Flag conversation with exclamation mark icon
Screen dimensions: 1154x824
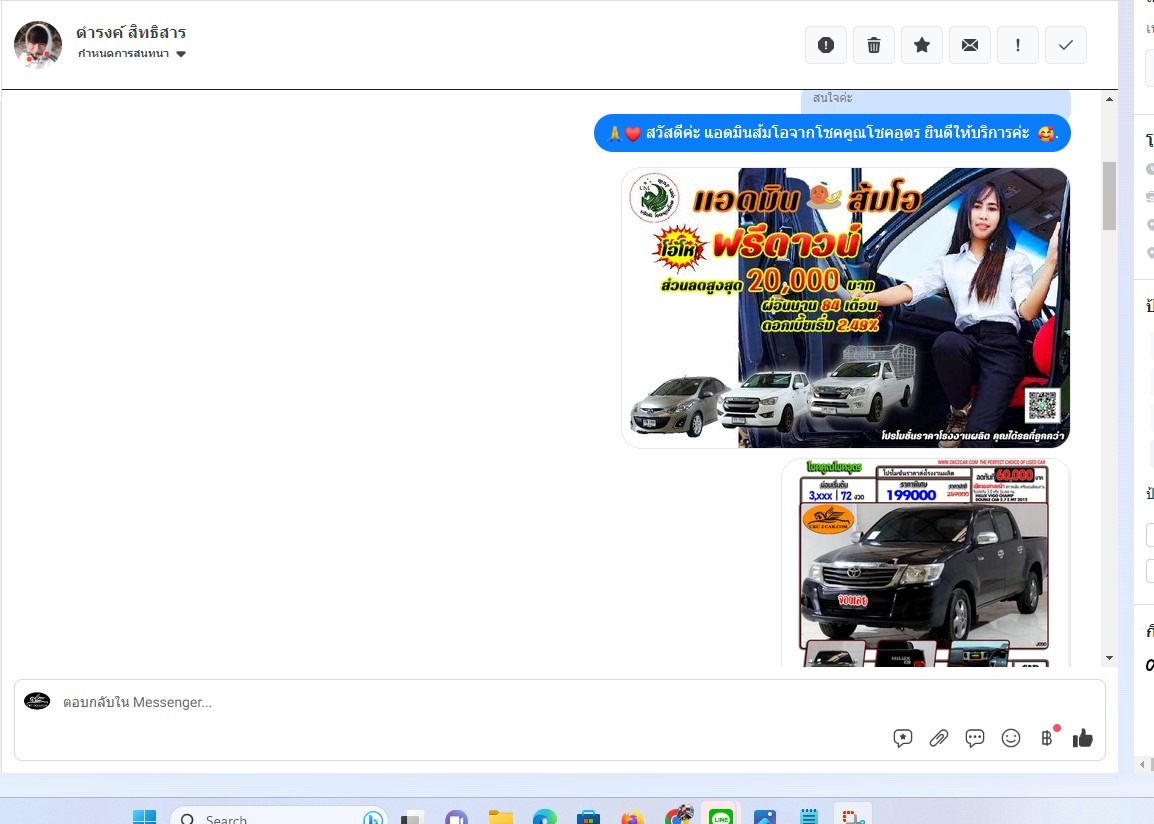point(1017,45)
